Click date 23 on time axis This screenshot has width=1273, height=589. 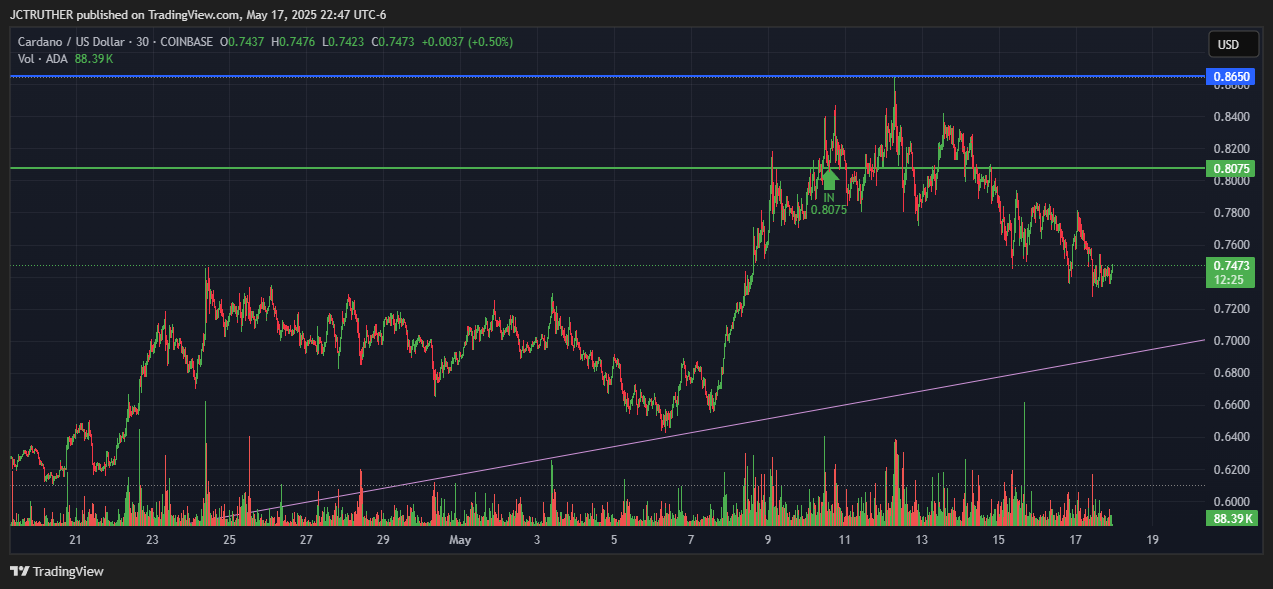152,540
